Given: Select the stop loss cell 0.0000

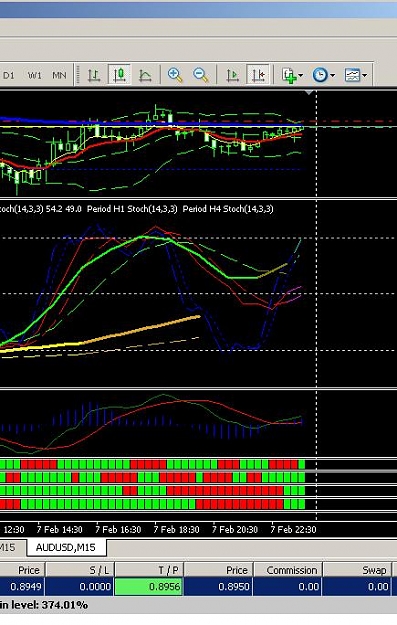Looking at the screenshot, I should pyautogui.click(x=80, y=586).
